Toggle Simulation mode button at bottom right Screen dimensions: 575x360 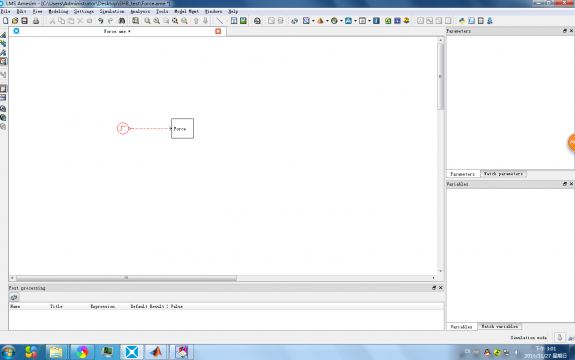click(x=559, y=337)
